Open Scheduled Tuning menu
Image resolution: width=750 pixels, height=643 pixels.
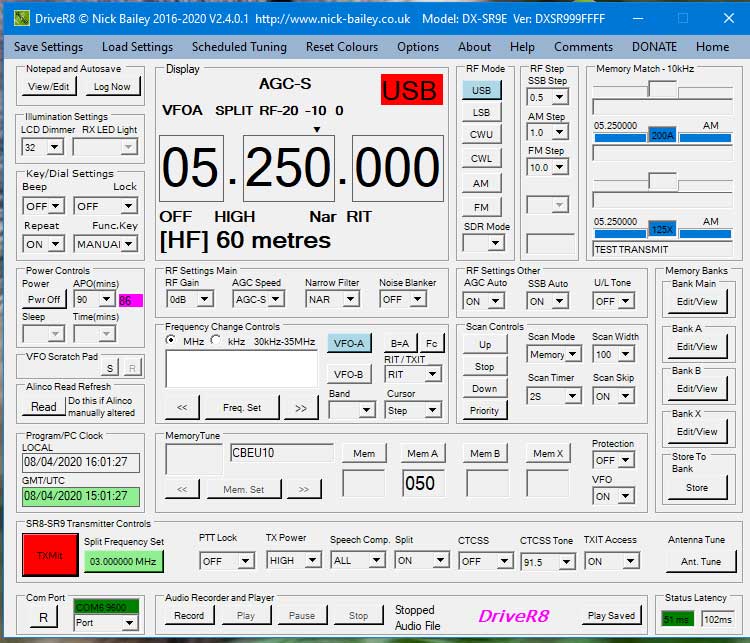(x=239, y=47)
